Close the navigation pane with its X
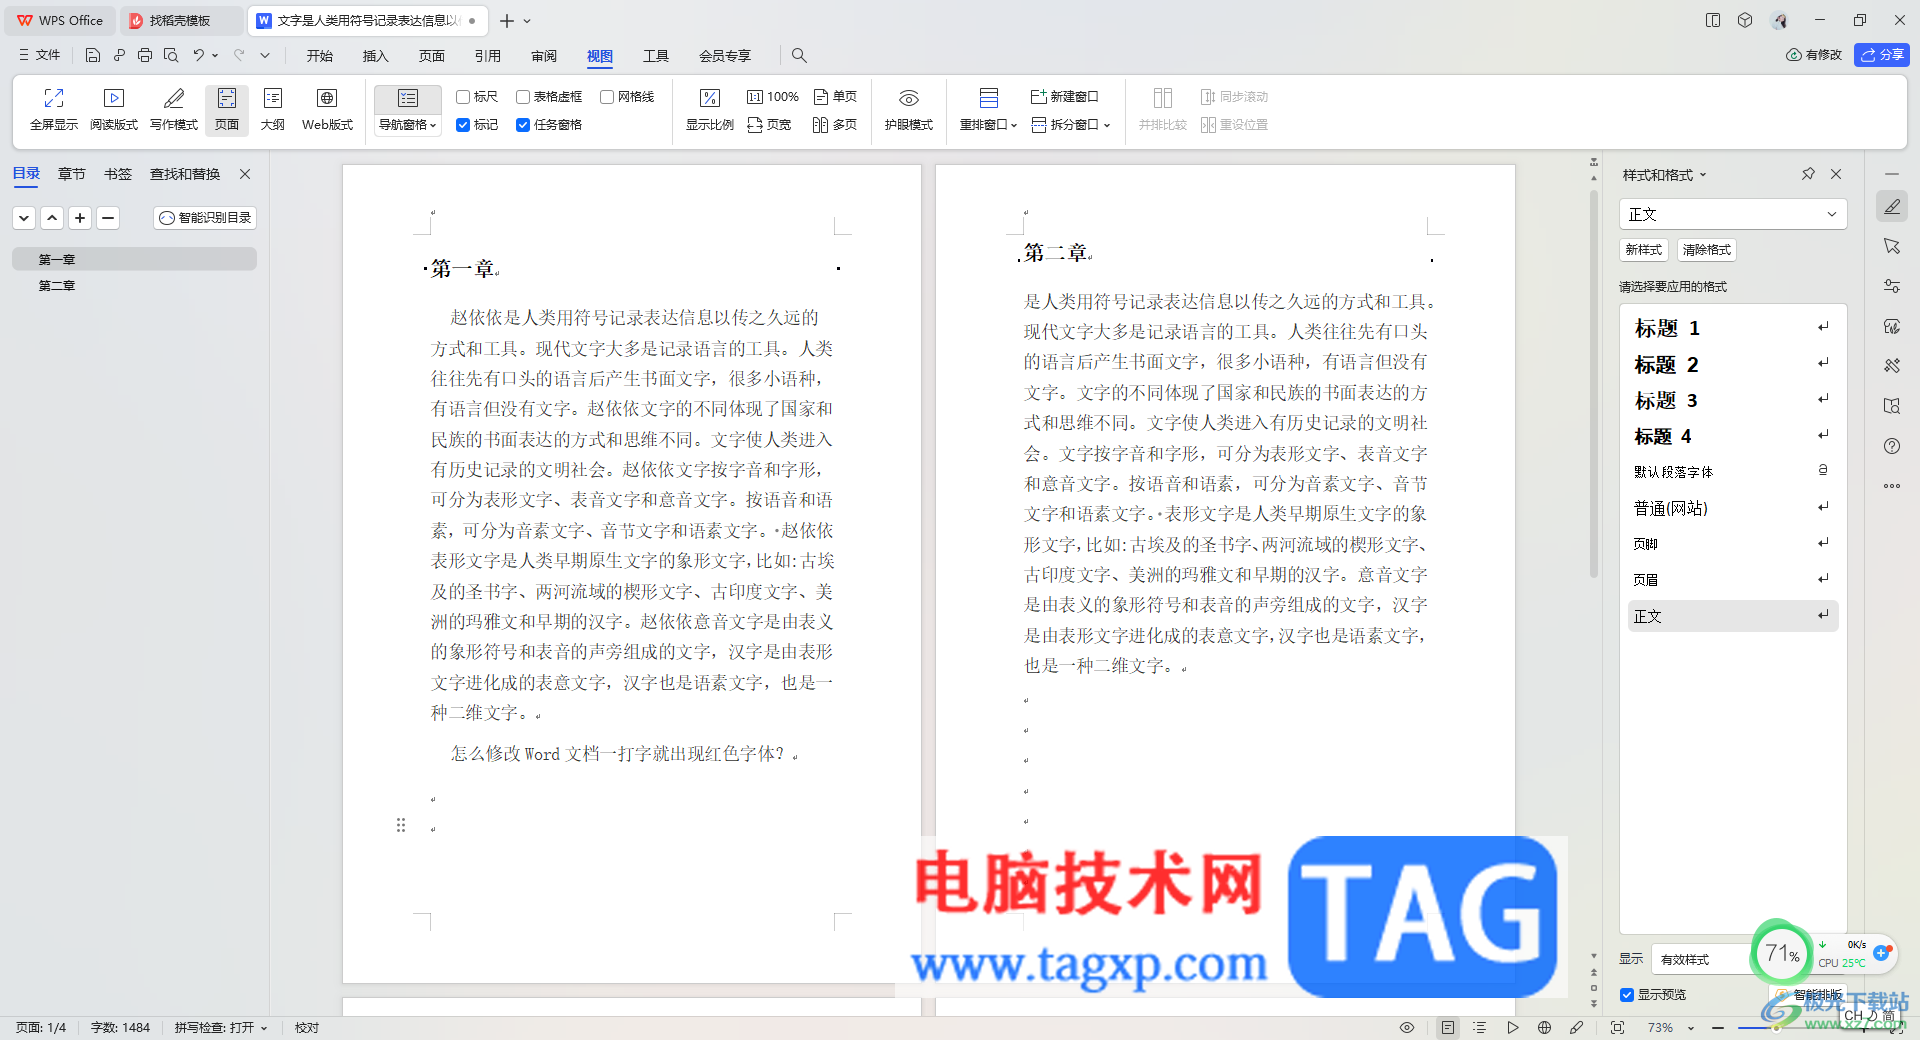This screenshot has height=1040, width=1920. 245,174
